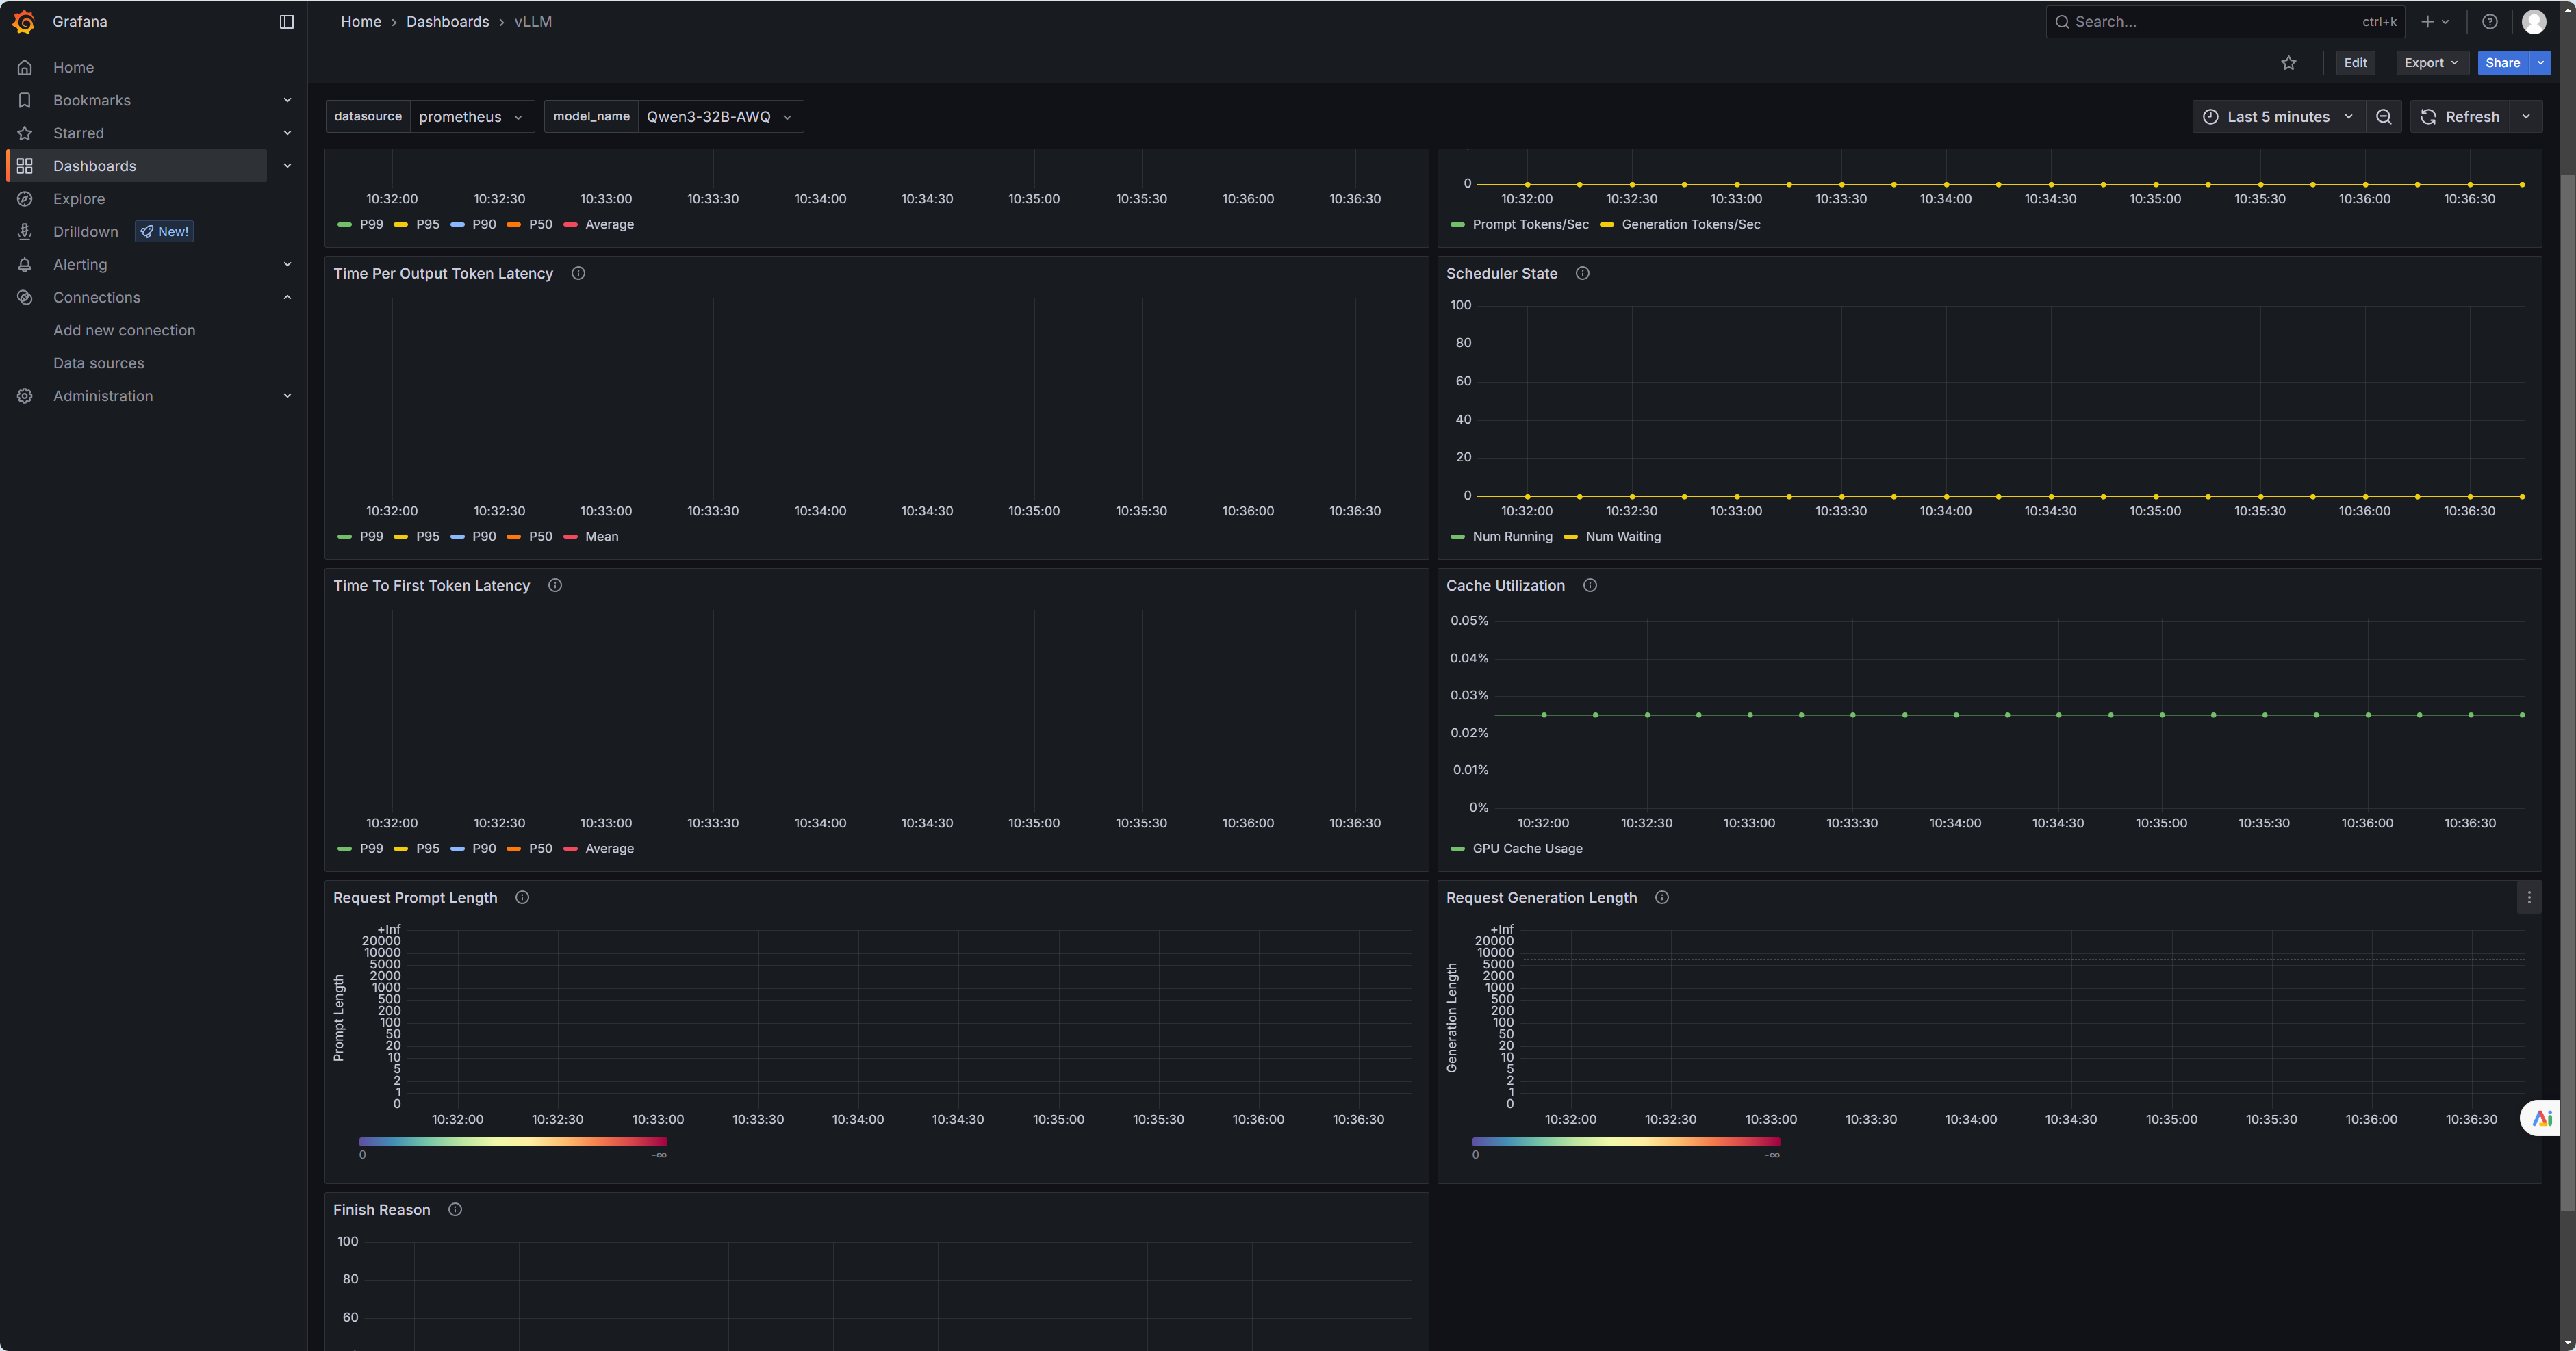The height and width of the screenshot is (1351, 2576).
Task: Click the Refresh button
Action: click(2460, 116)
